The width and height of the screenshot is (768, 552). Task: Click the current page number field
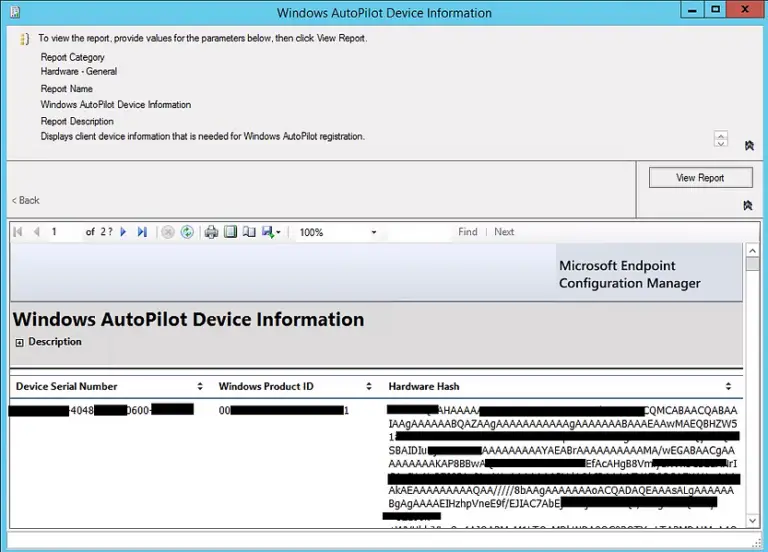click(x=65, y=232)
